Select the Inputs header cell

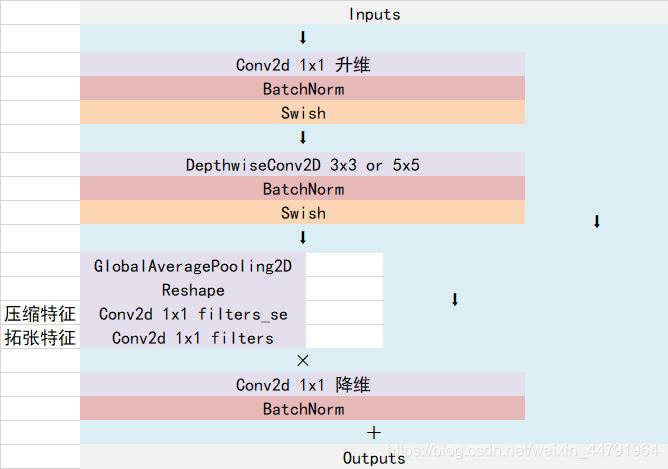374,13
